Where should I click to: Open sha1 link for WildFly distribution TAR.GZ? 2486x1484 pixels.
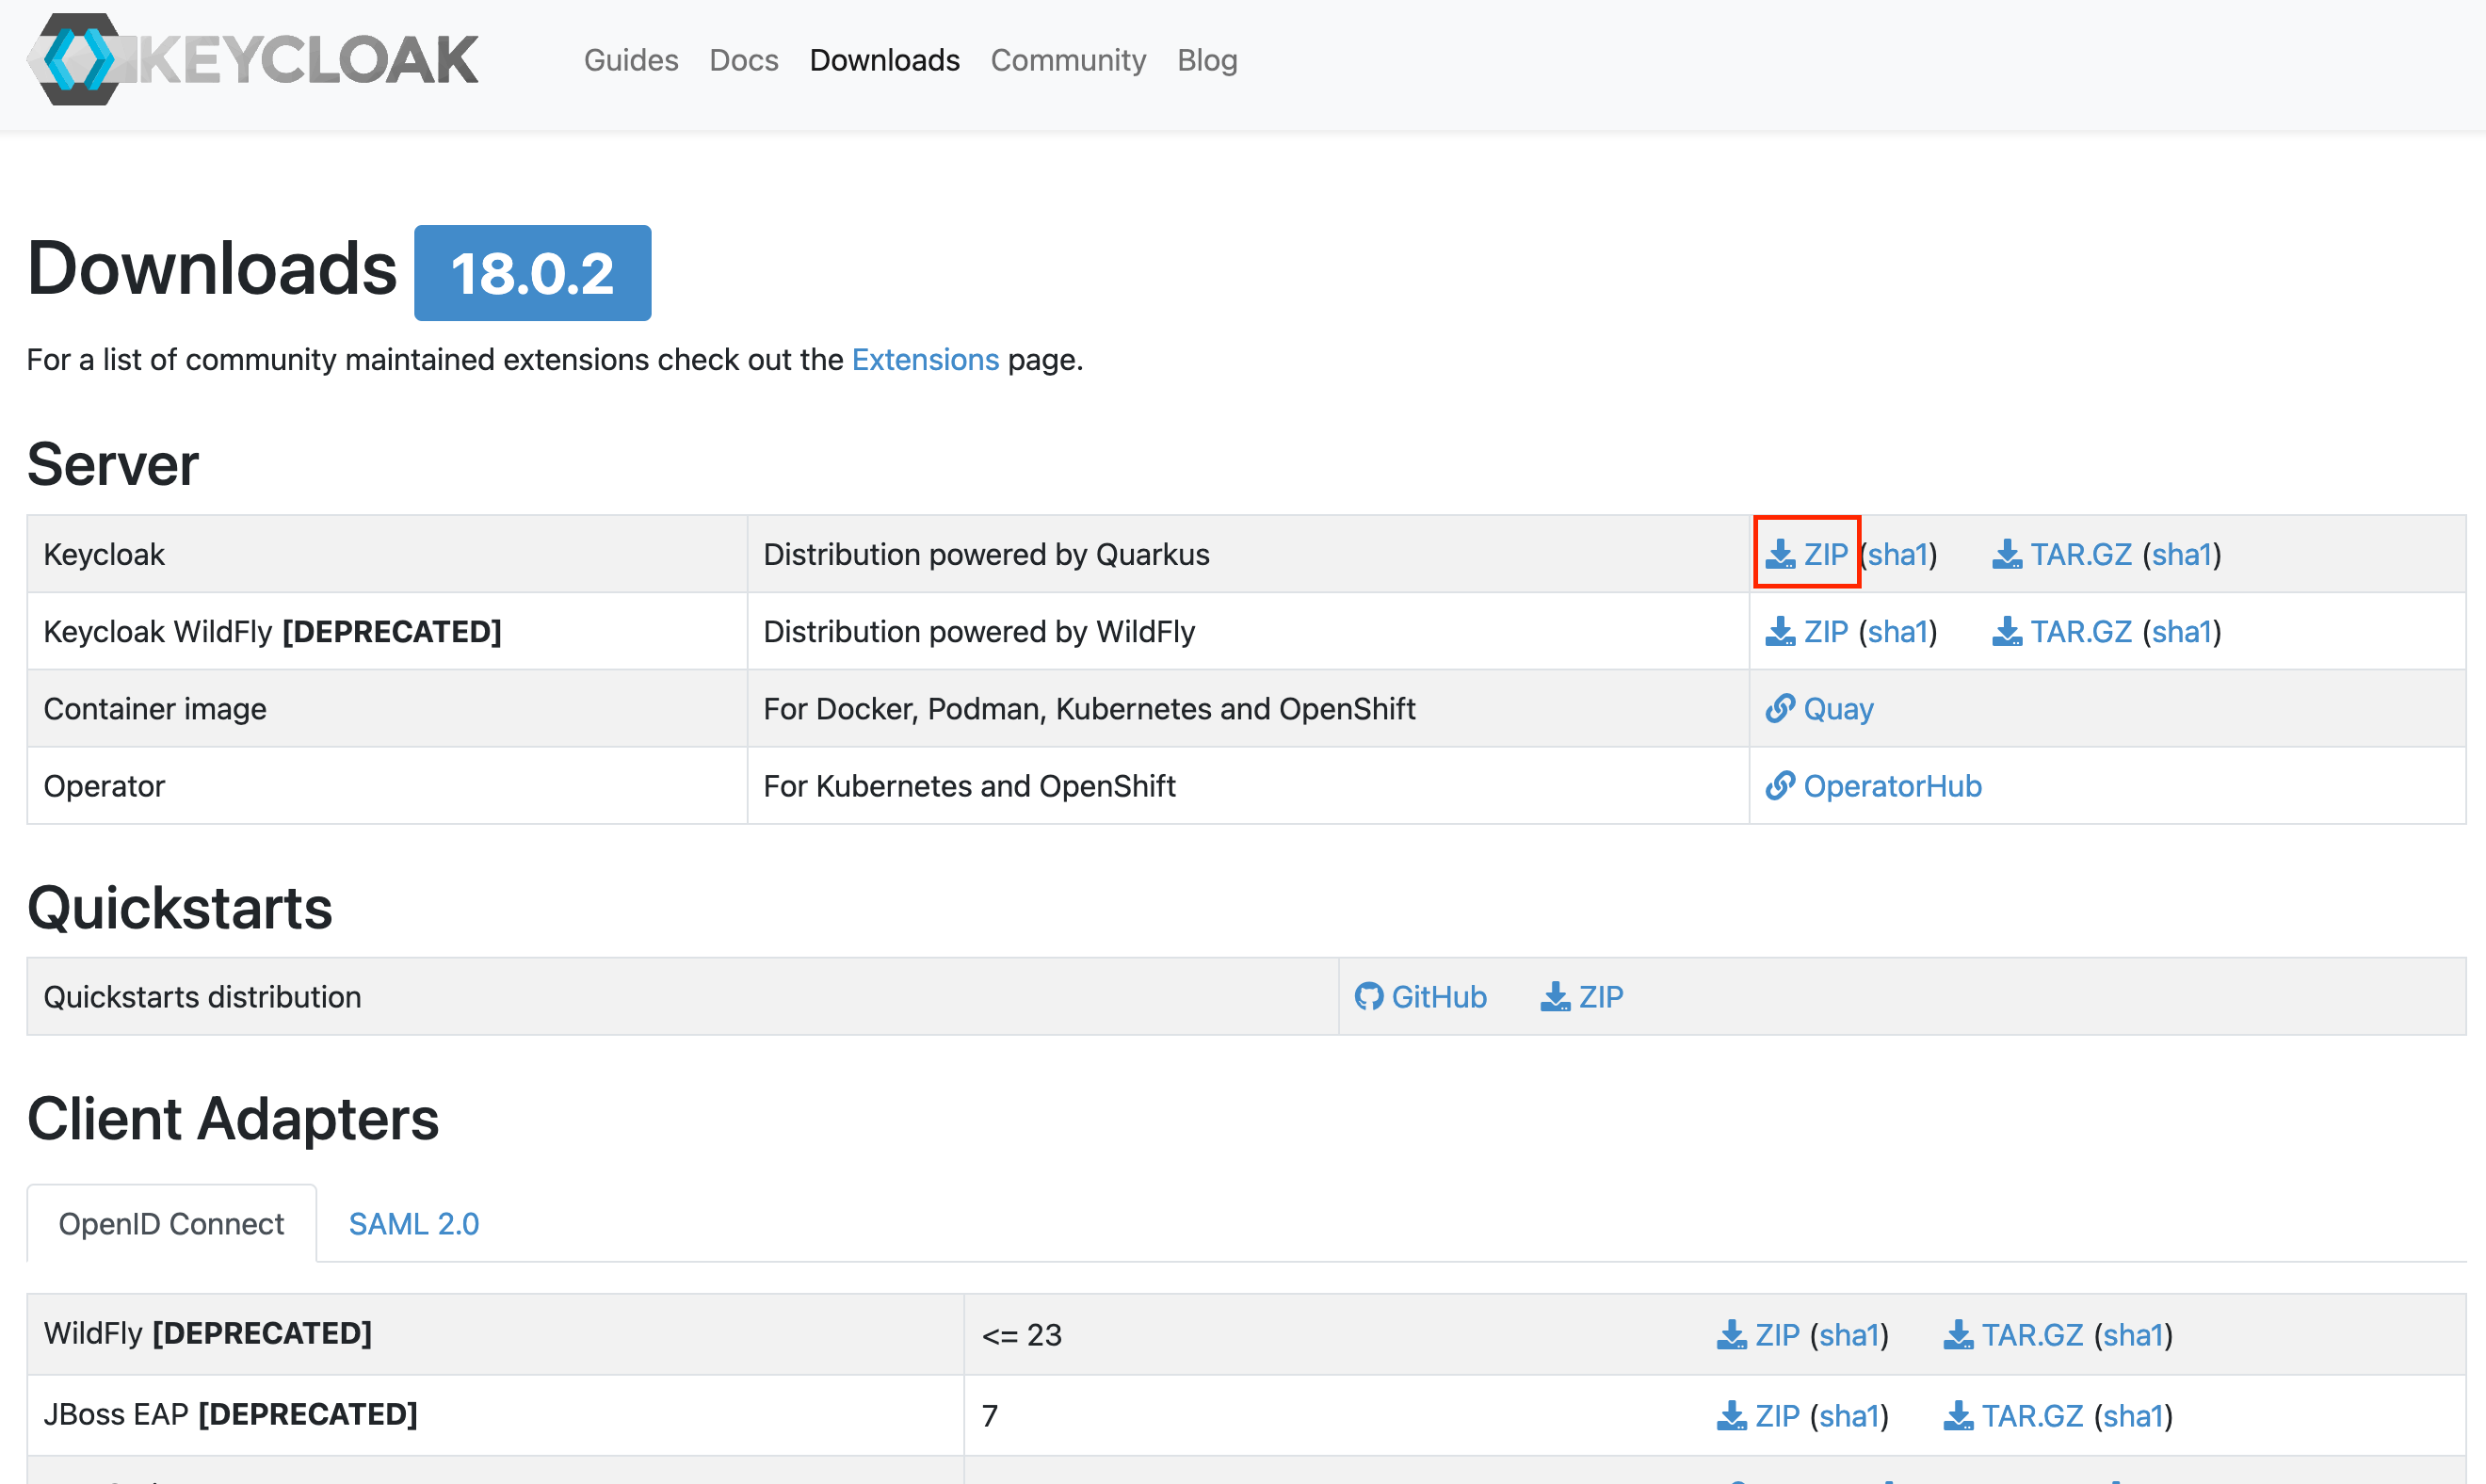coord(2181,632)
